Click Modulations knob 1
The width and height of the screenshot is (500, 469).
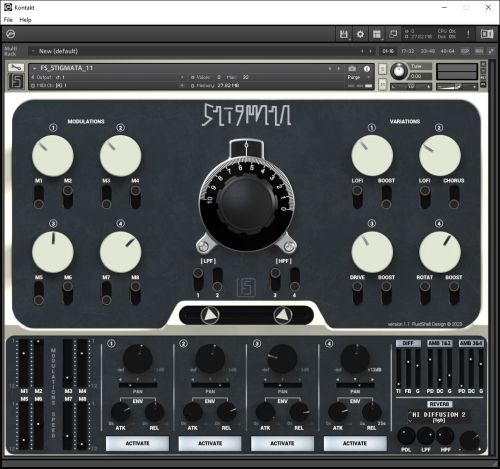tap(53, 156)
